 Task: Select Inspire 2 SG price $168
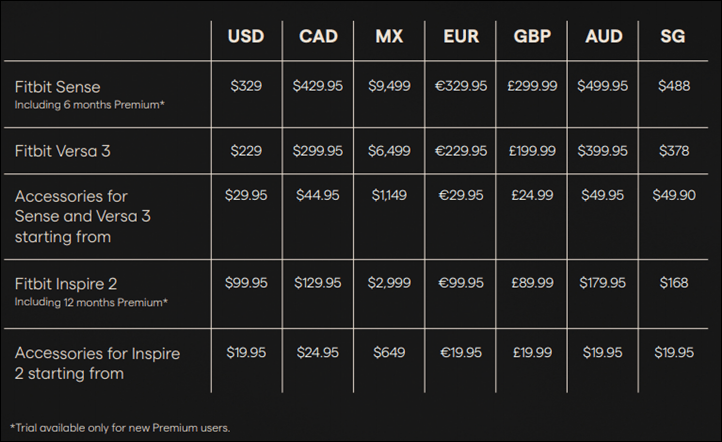click(x=674, y=283)
